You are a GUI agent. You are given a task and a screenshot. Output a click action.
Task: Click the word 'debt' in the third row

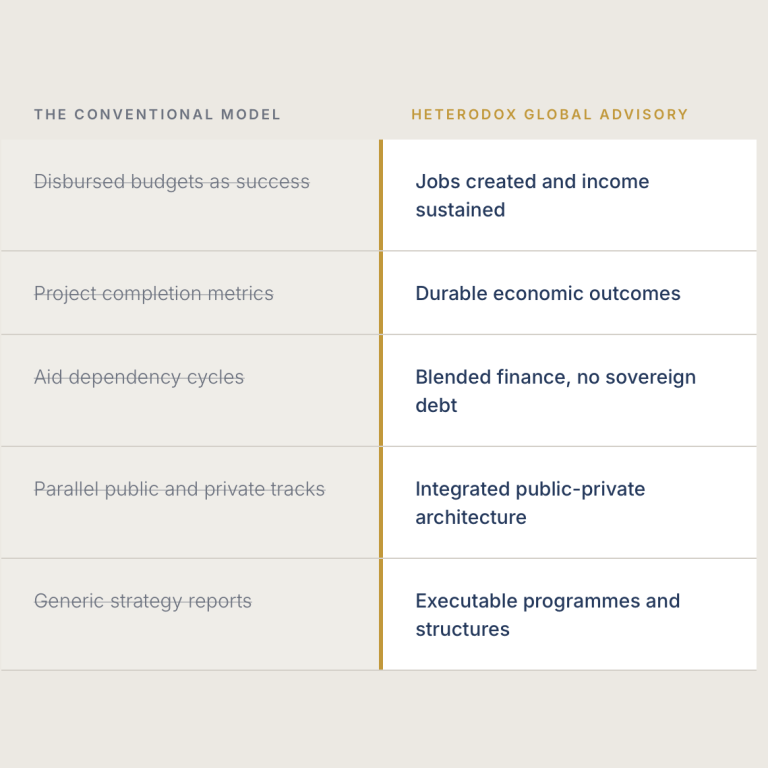pos(436,406)
